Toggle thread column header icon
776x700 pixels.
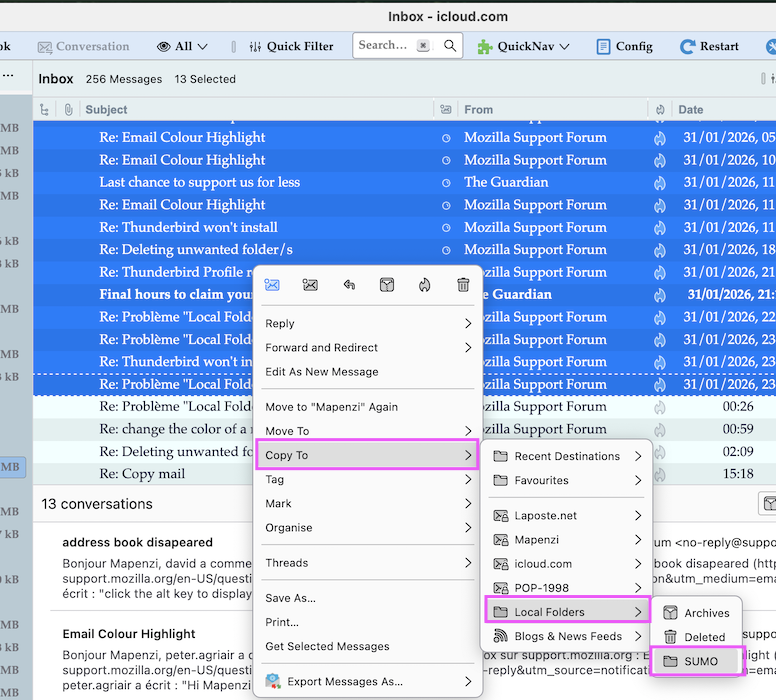coord(45,110)
